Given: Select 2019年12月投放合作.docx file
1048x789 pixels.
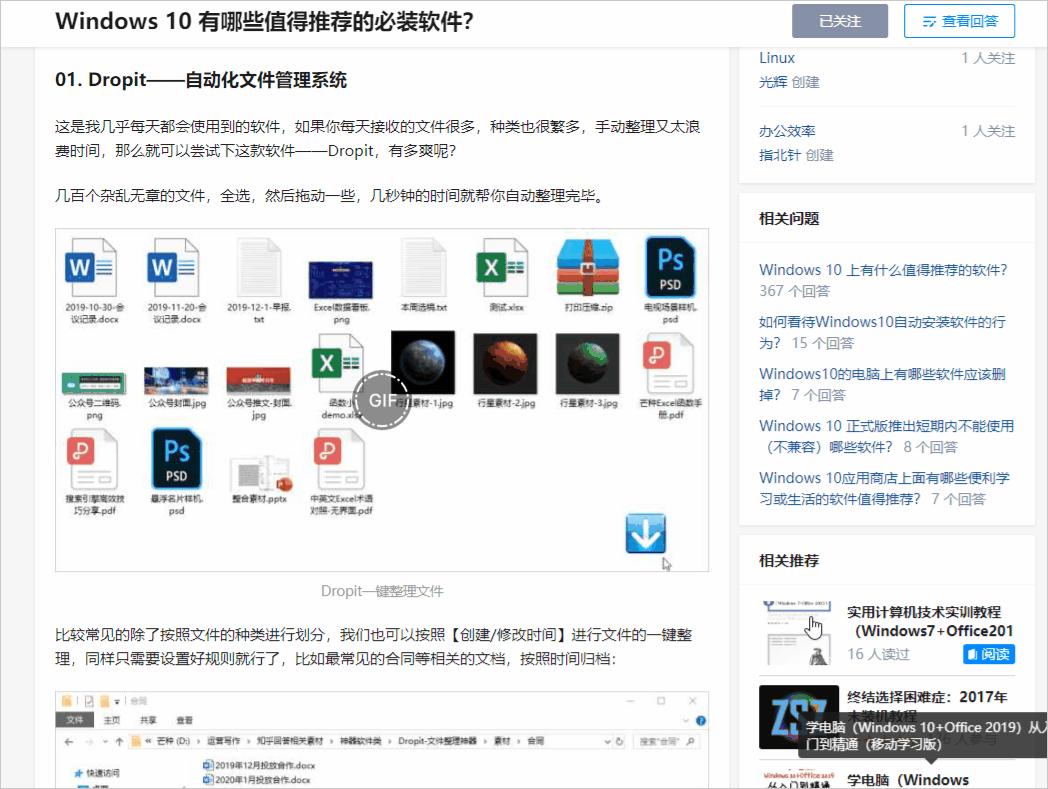Looking at the screenshot, I should pyautogui.click(x=259, y=766).
